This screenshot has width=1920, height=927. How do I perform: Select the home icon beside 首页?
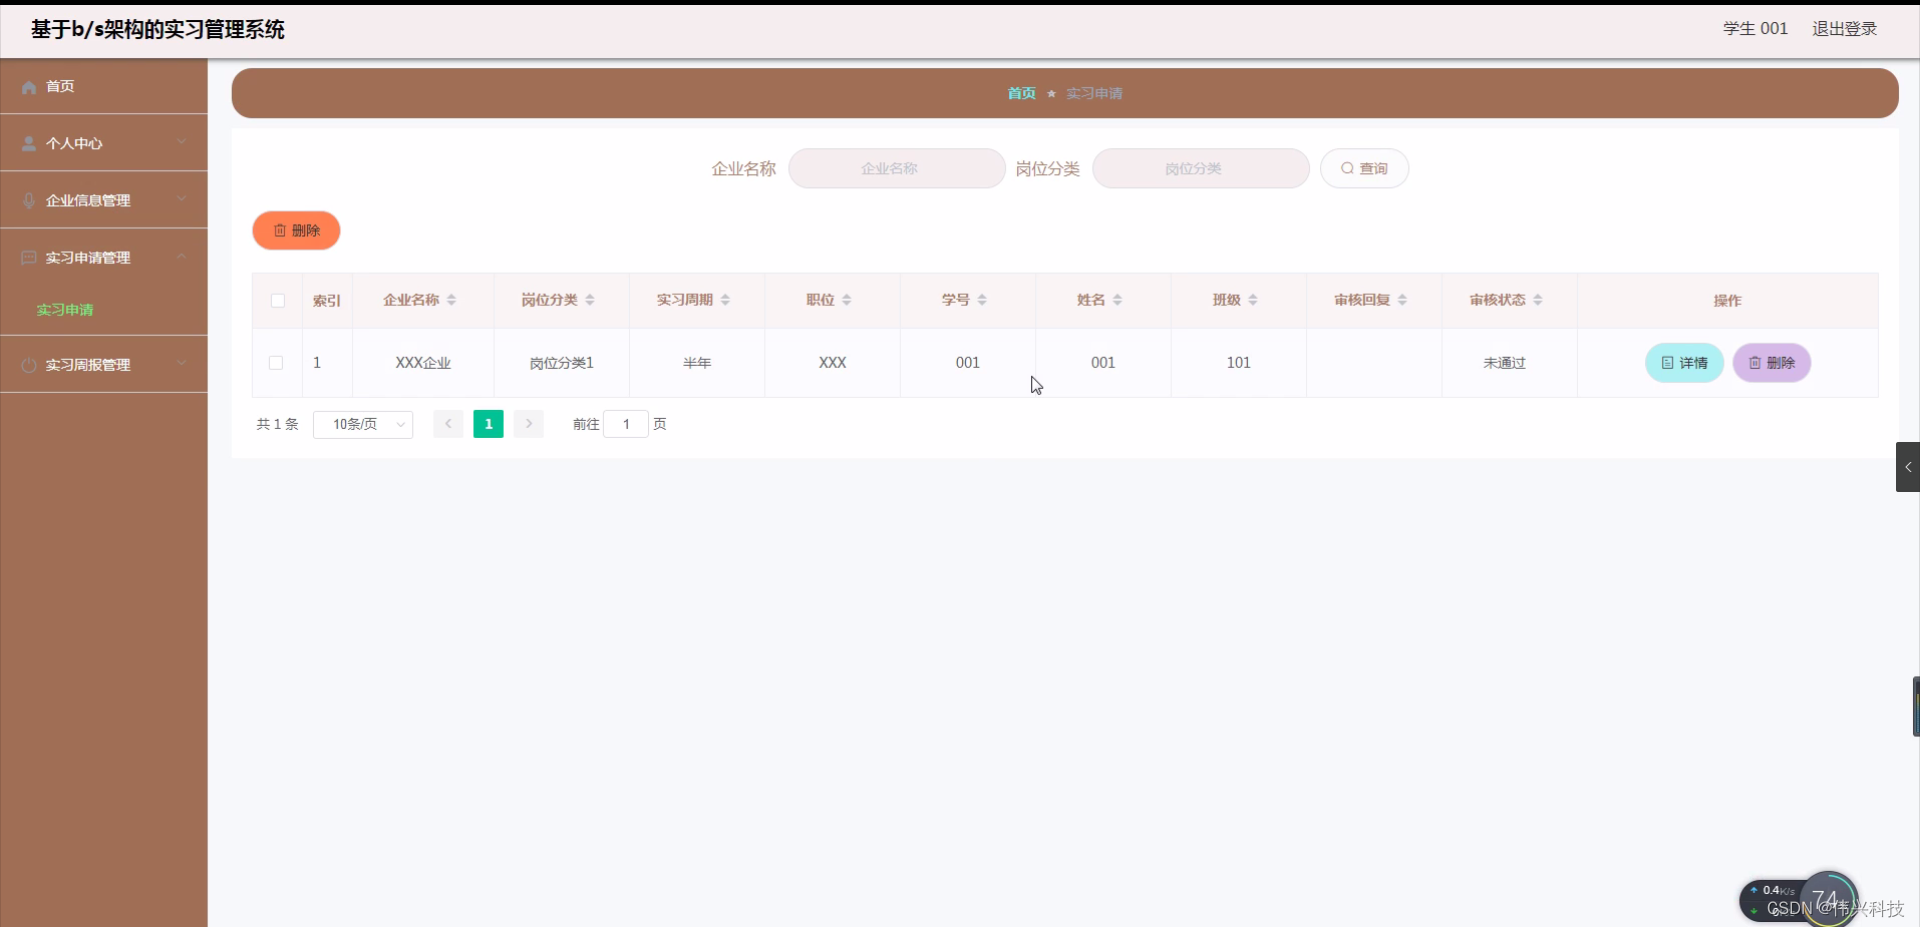[28, 87]
